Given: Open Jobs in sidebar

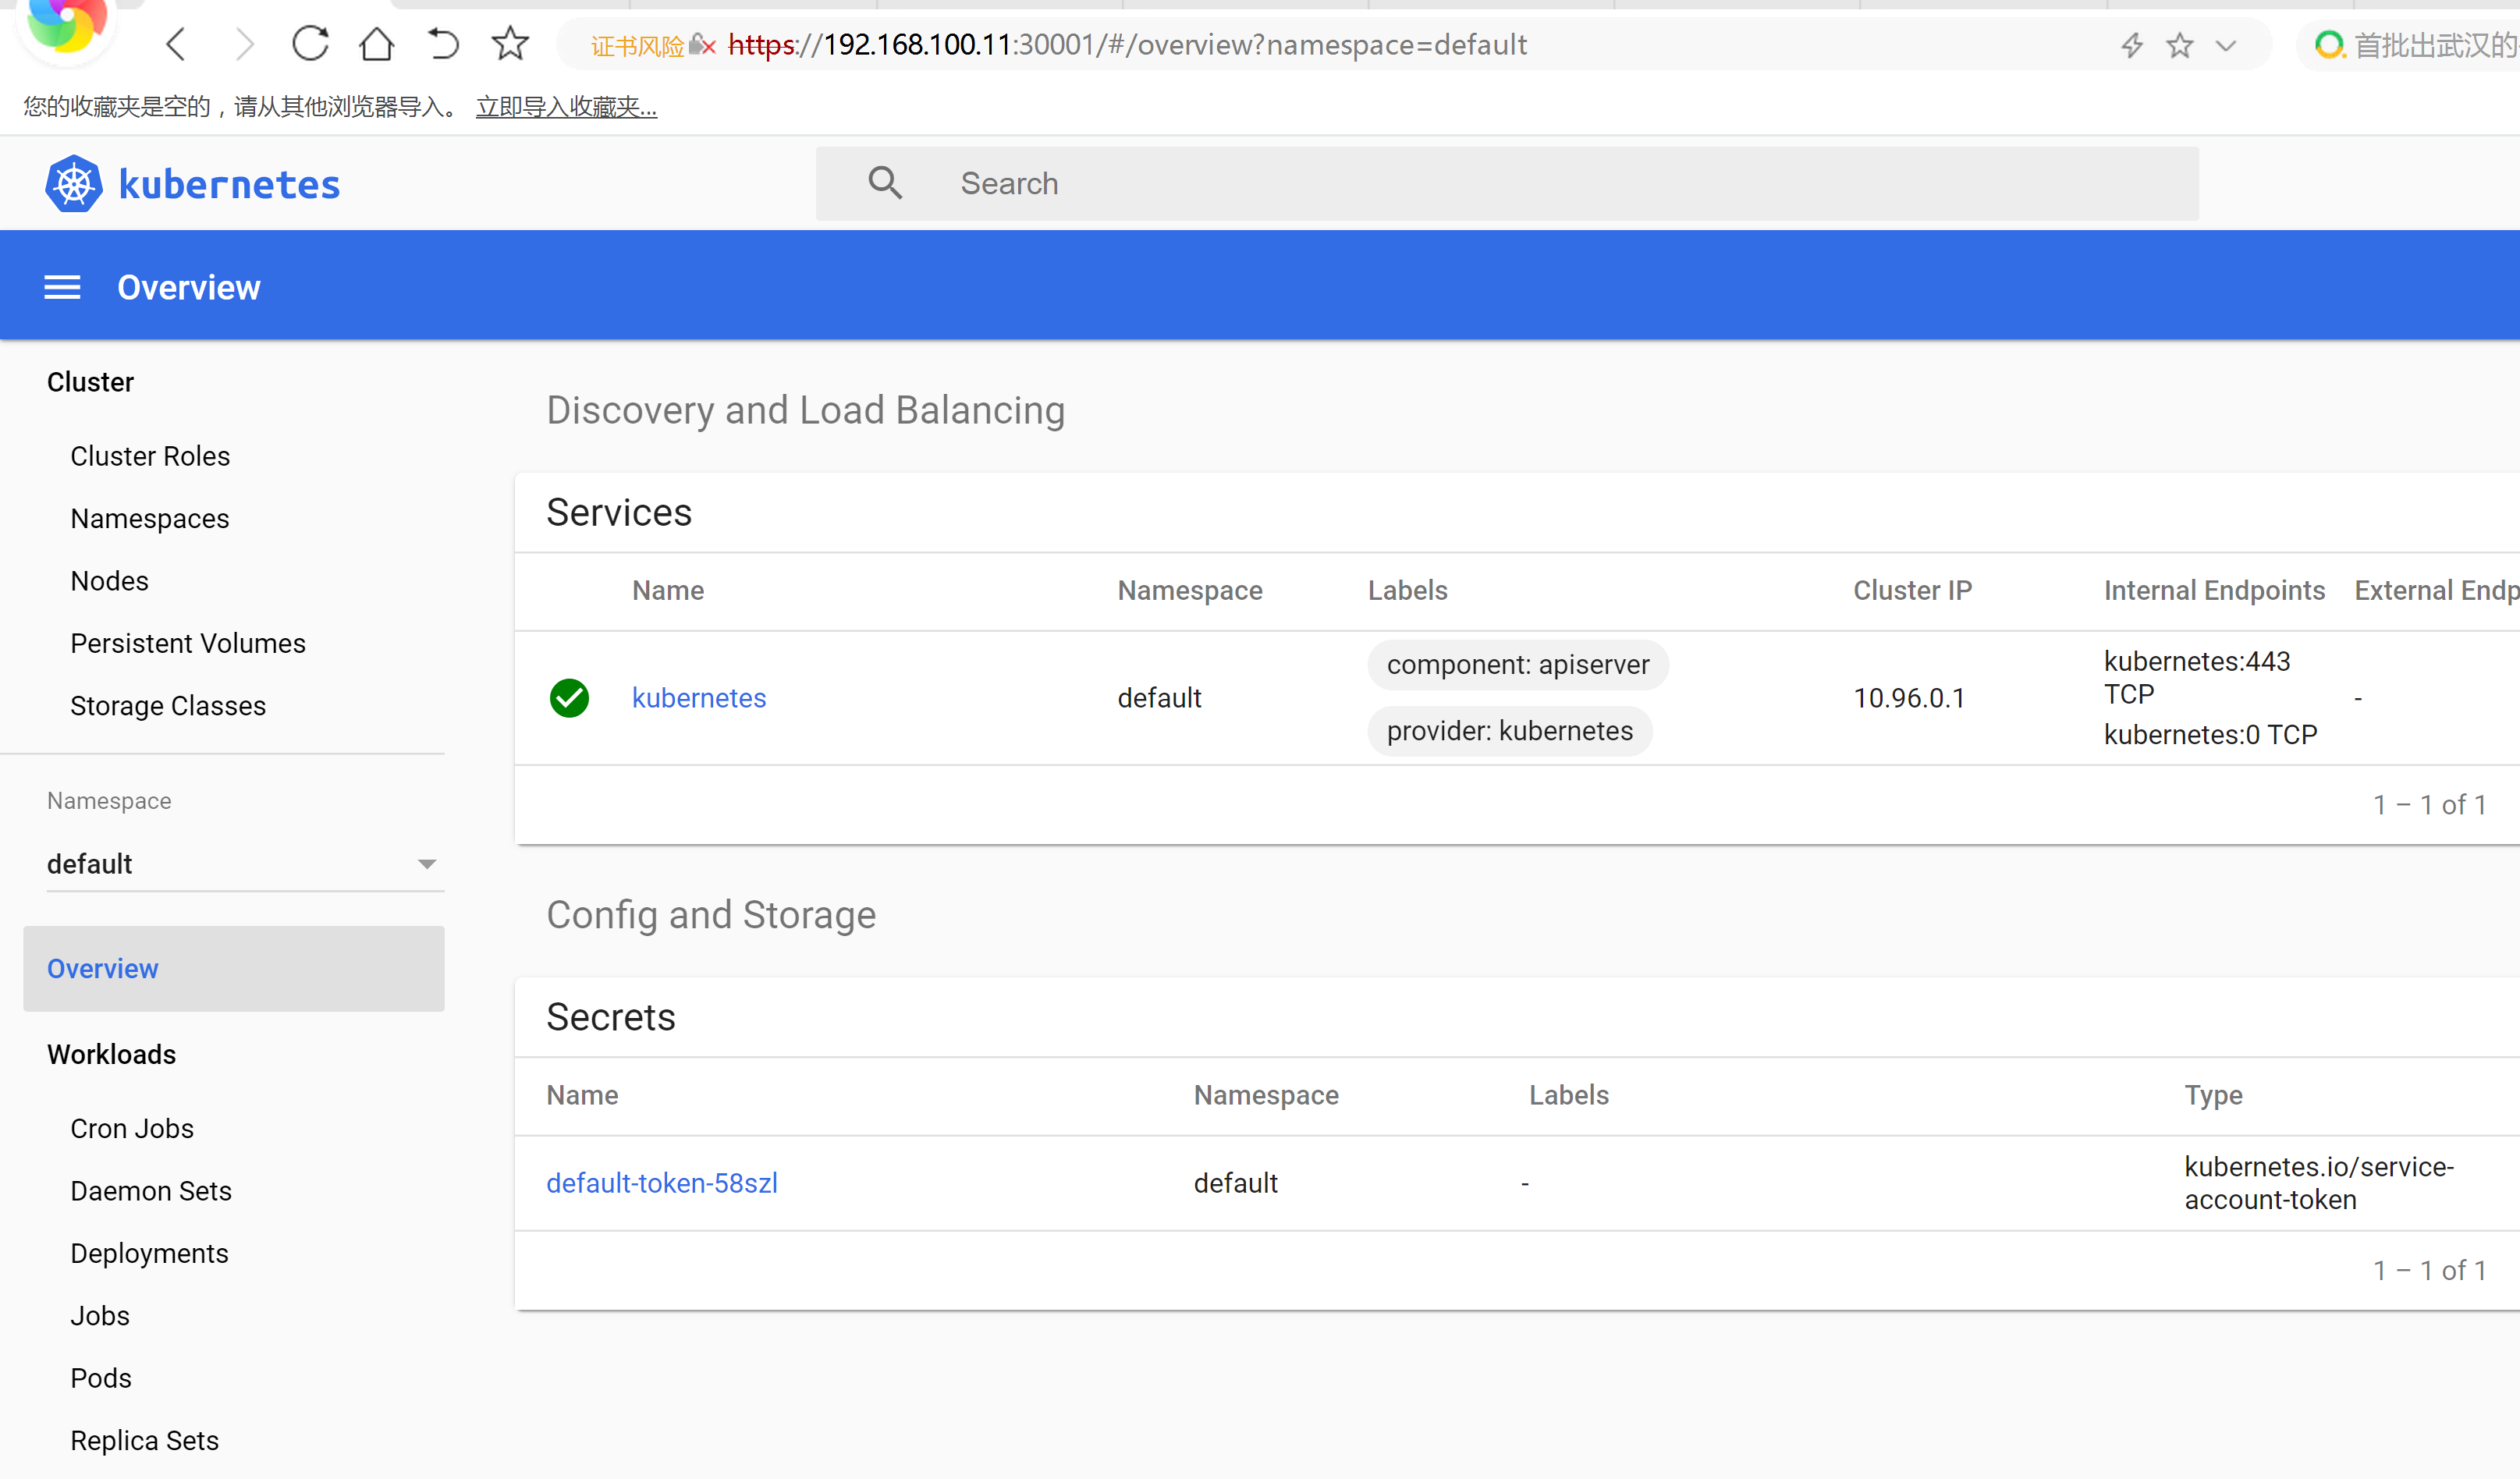Looking at the screenshot, I should [x=100, y=1316].
